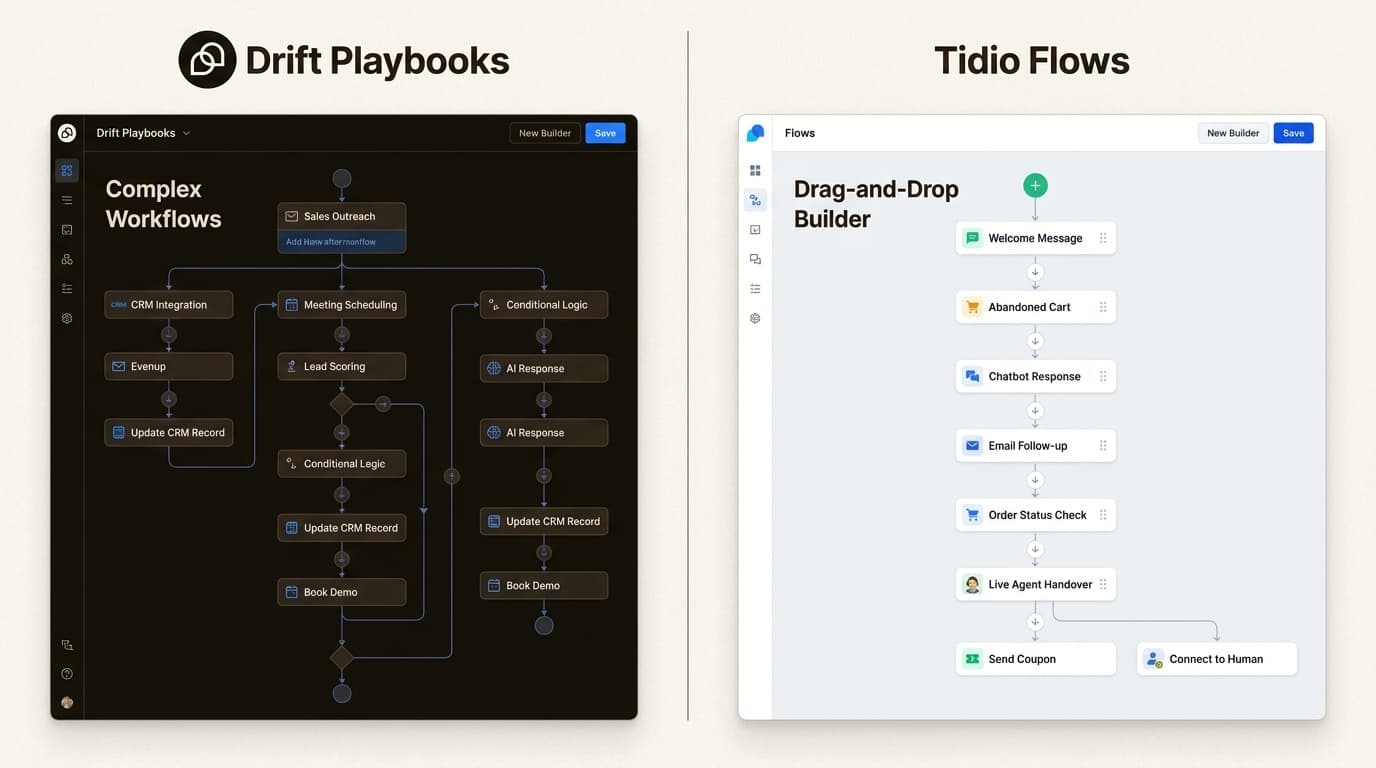Select the Lead Scoring node

(342, 366)
